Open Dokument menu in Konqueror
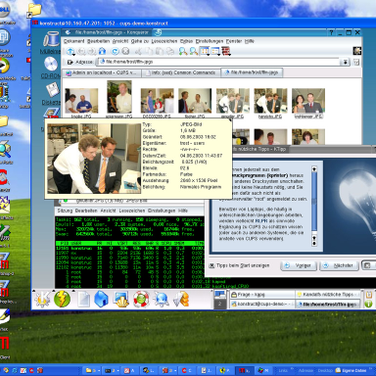The image size is (376, 376). point(74,41)
